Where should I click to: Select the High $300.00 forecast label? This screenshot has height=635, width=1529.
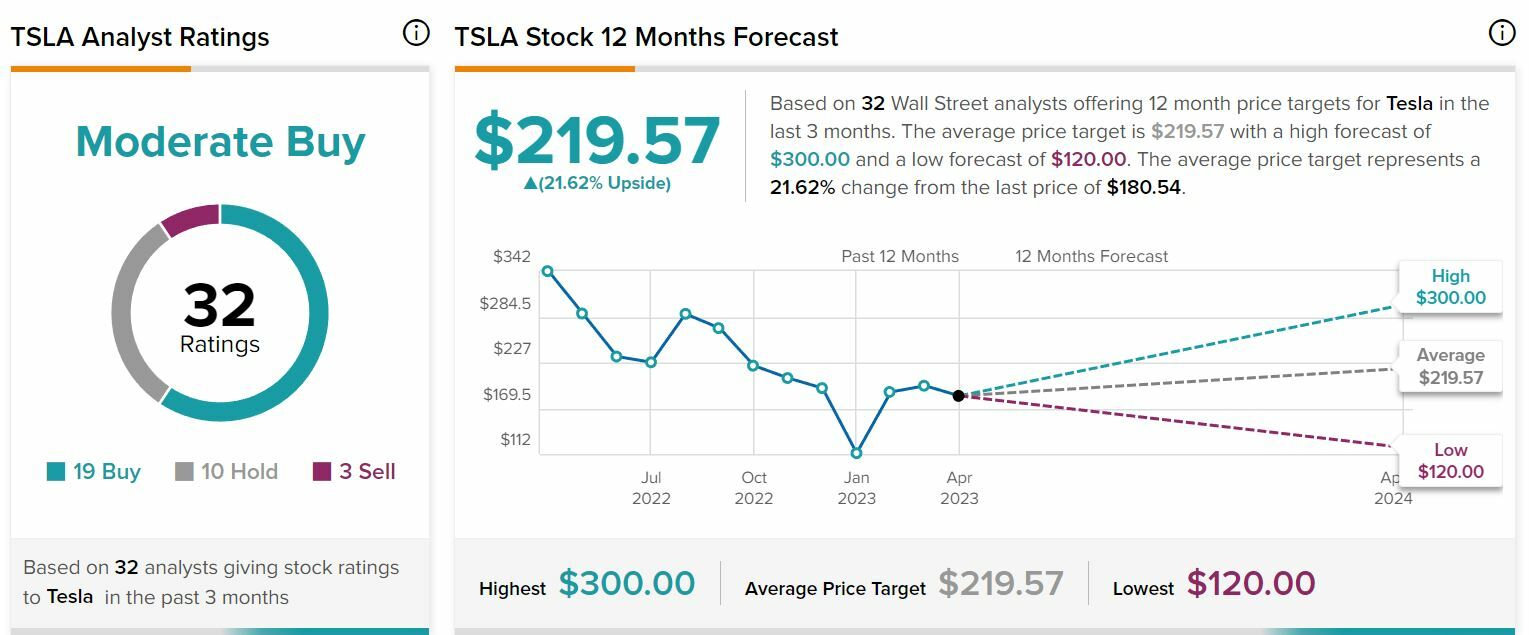point(1450,287)
